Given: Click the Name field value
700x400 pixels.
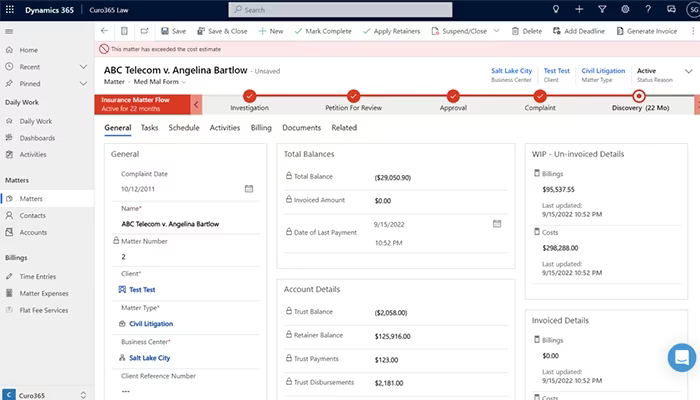Looking at the screenshot, I should (x=170, y=224).
